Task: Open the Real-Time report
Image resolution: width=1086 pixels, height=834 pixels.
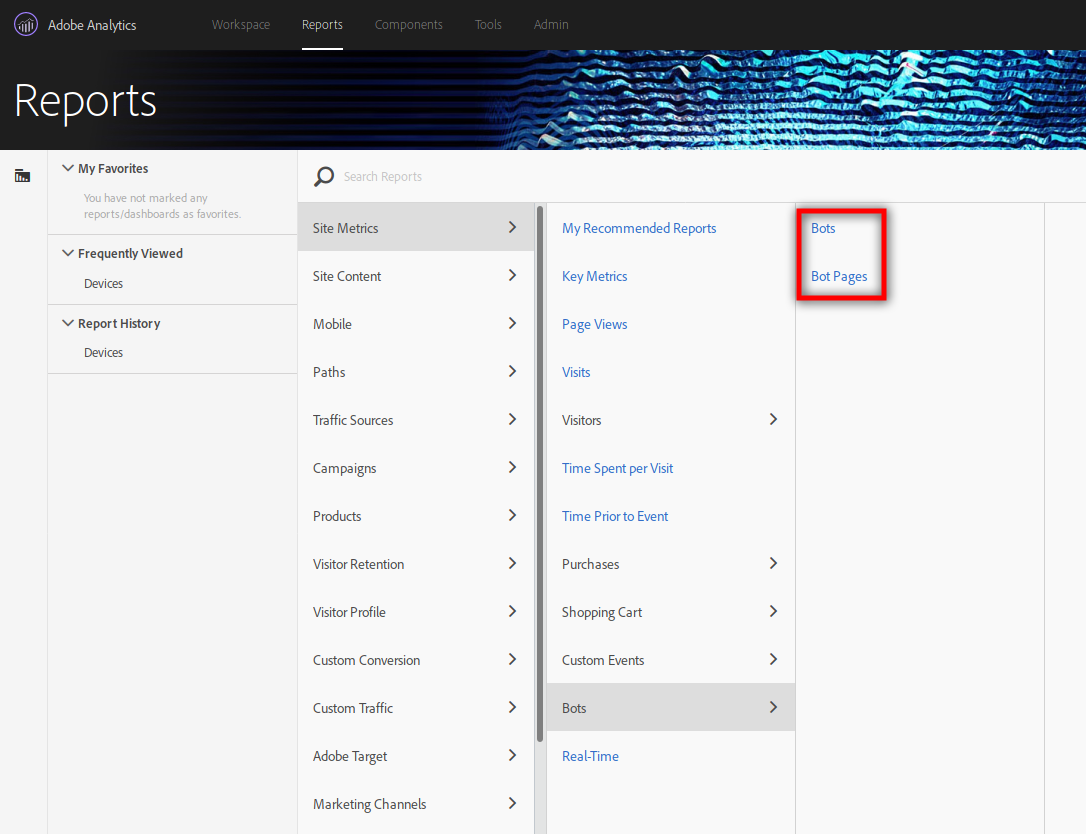Action: pos(590,756)
